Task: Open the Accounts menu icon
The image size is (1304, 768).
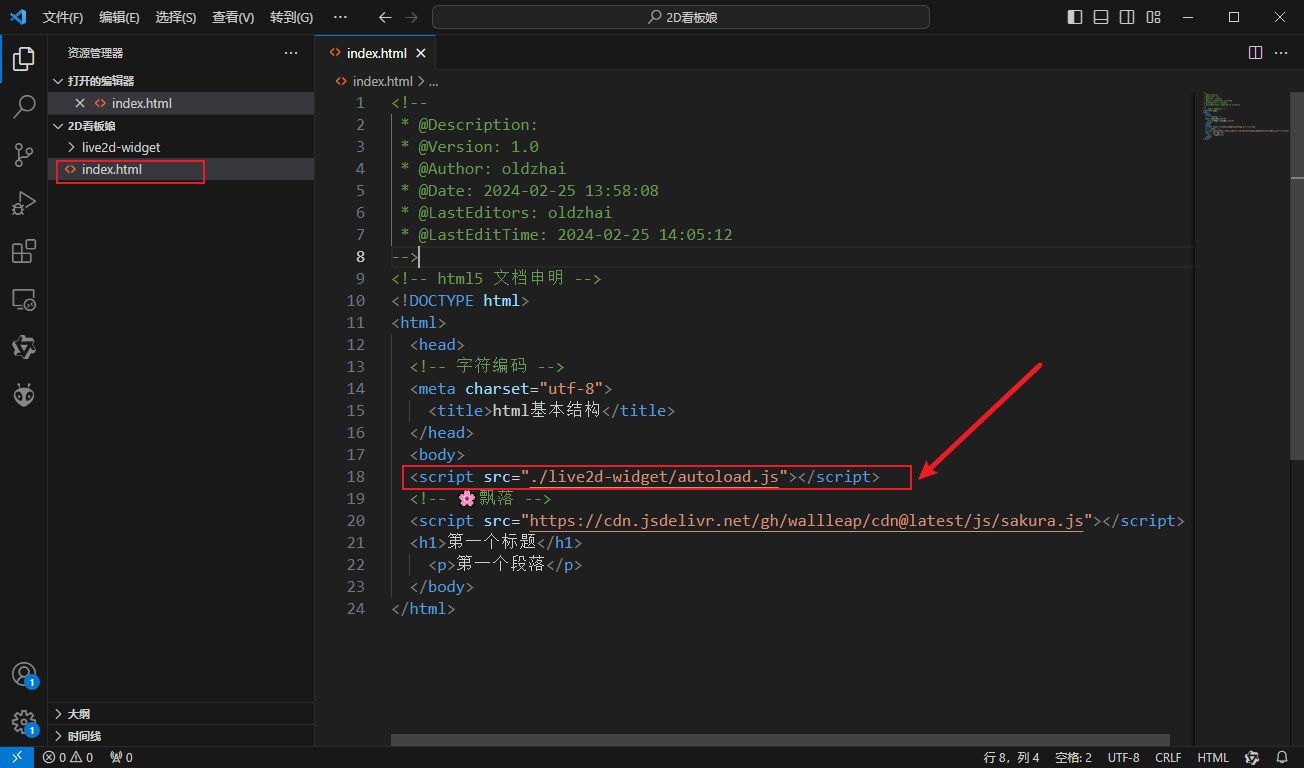Action: point(24,674)
